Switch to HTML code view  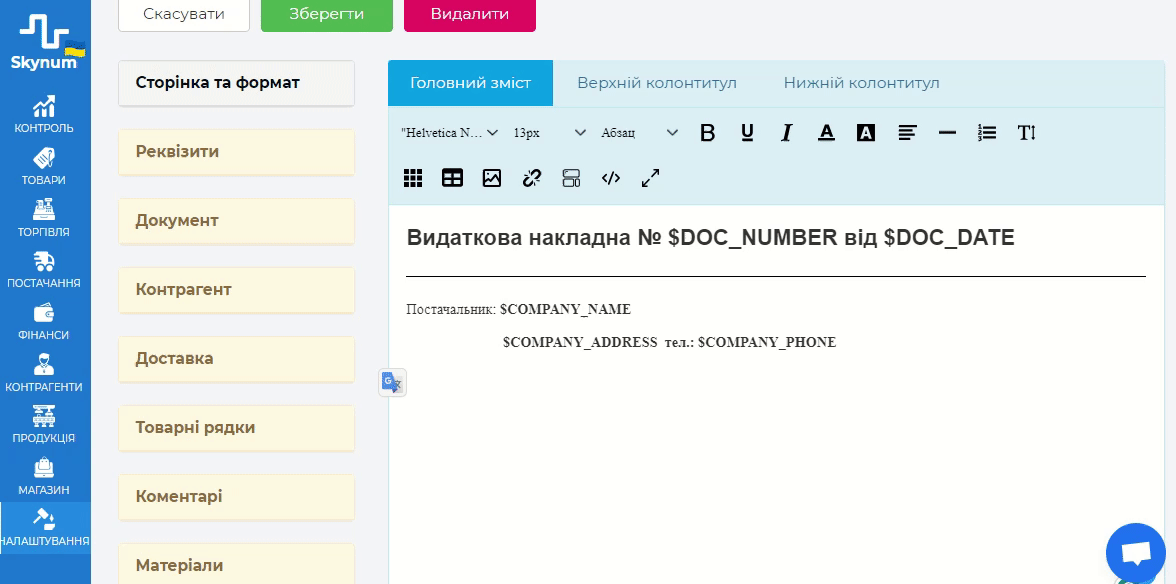tap(611, 178)
